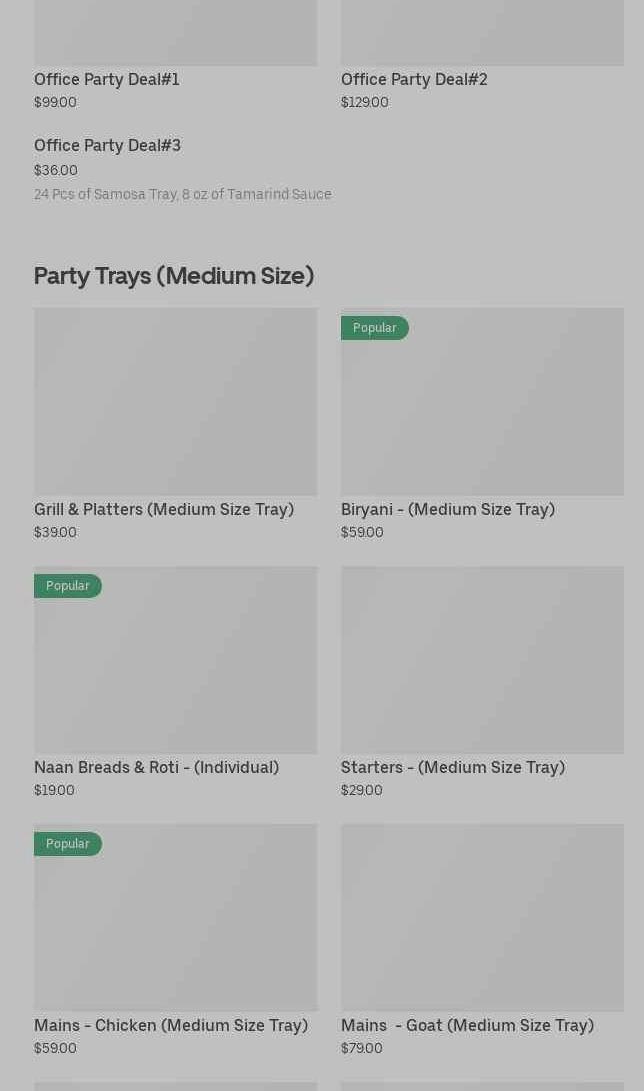This screenshot has width=644, height=1091.
Task: Open the Mains Goat tray image
Action: pos(482,917)
